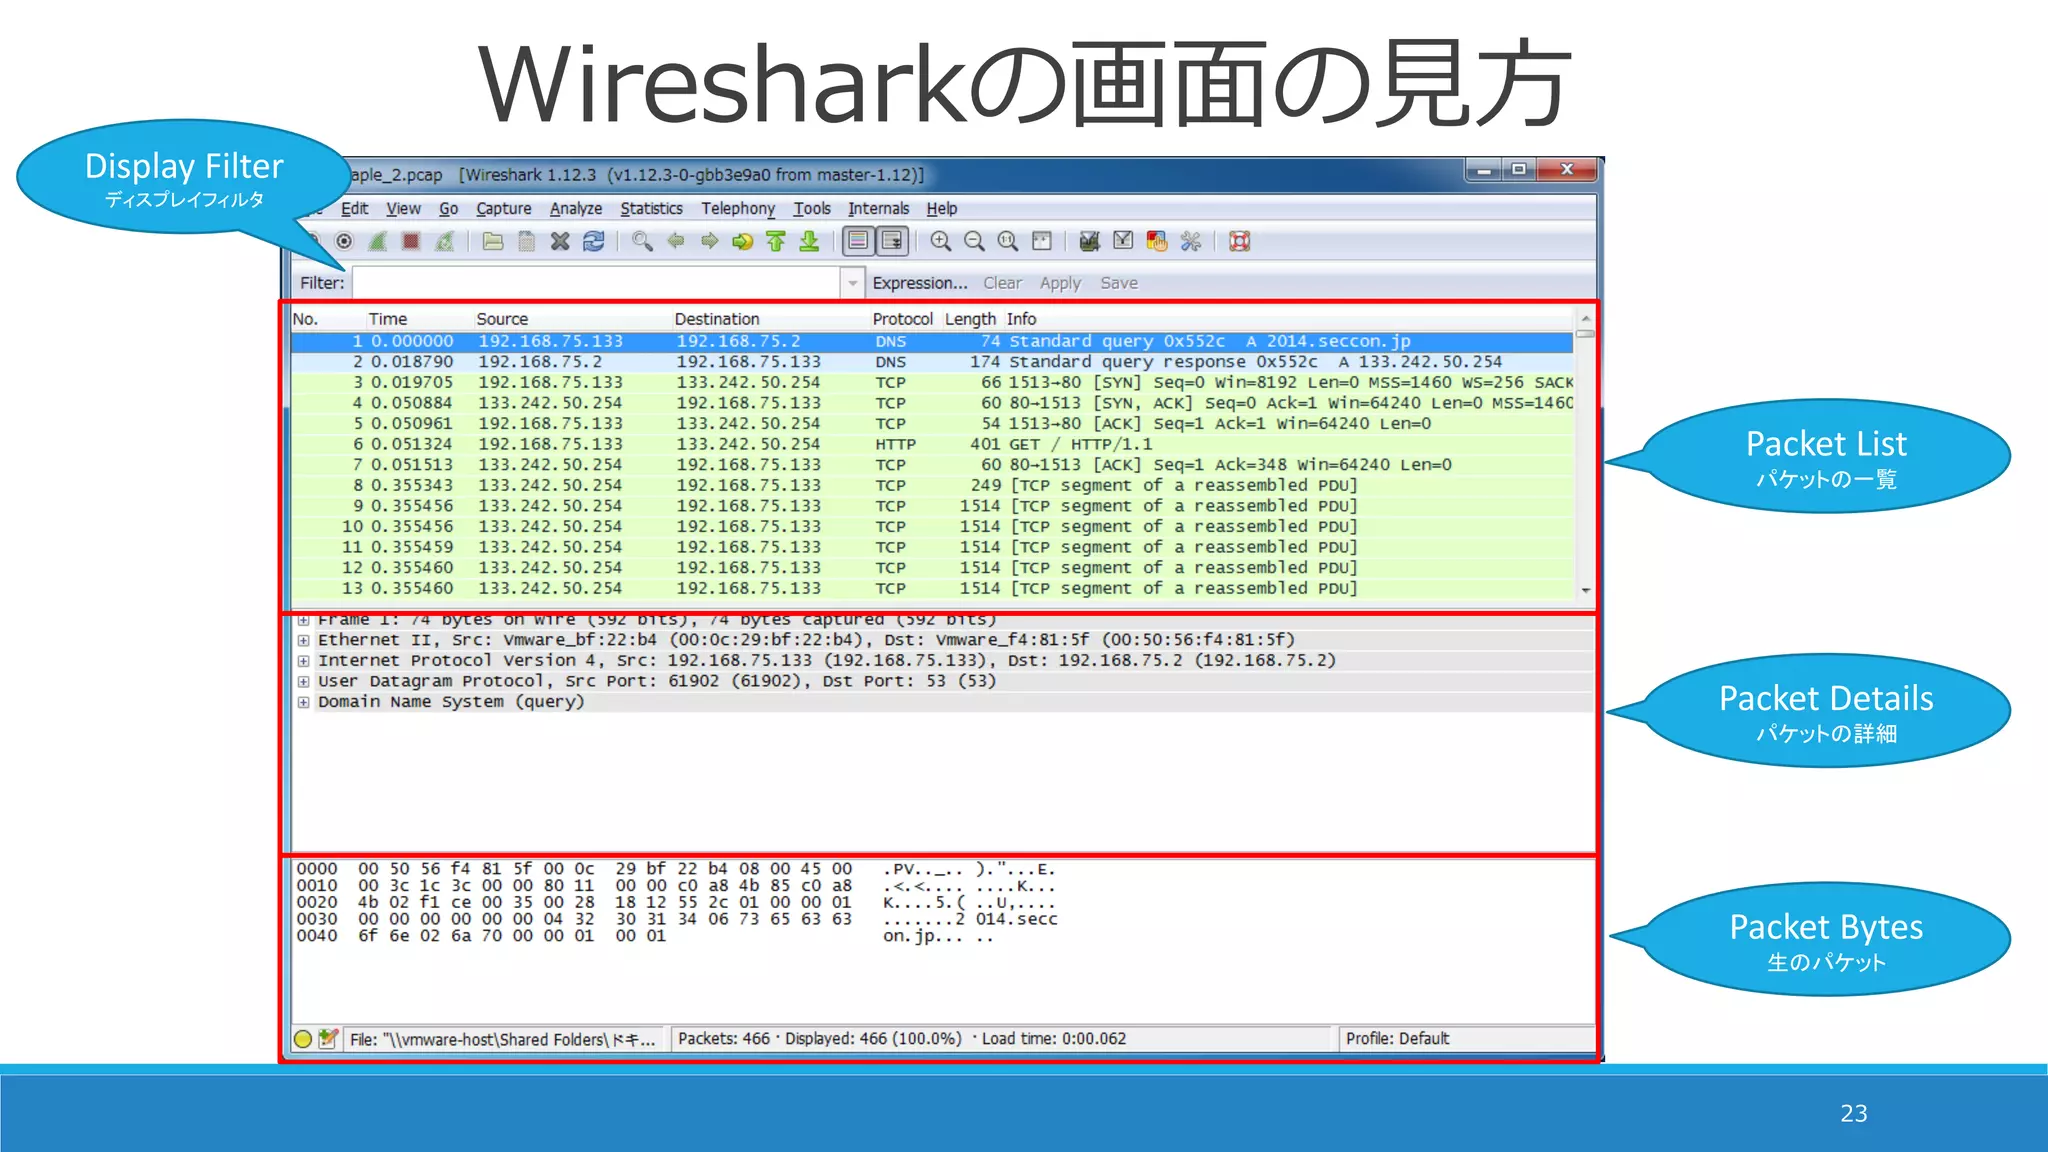
Task: Sort by the No. column header
Action: point(328,319)
